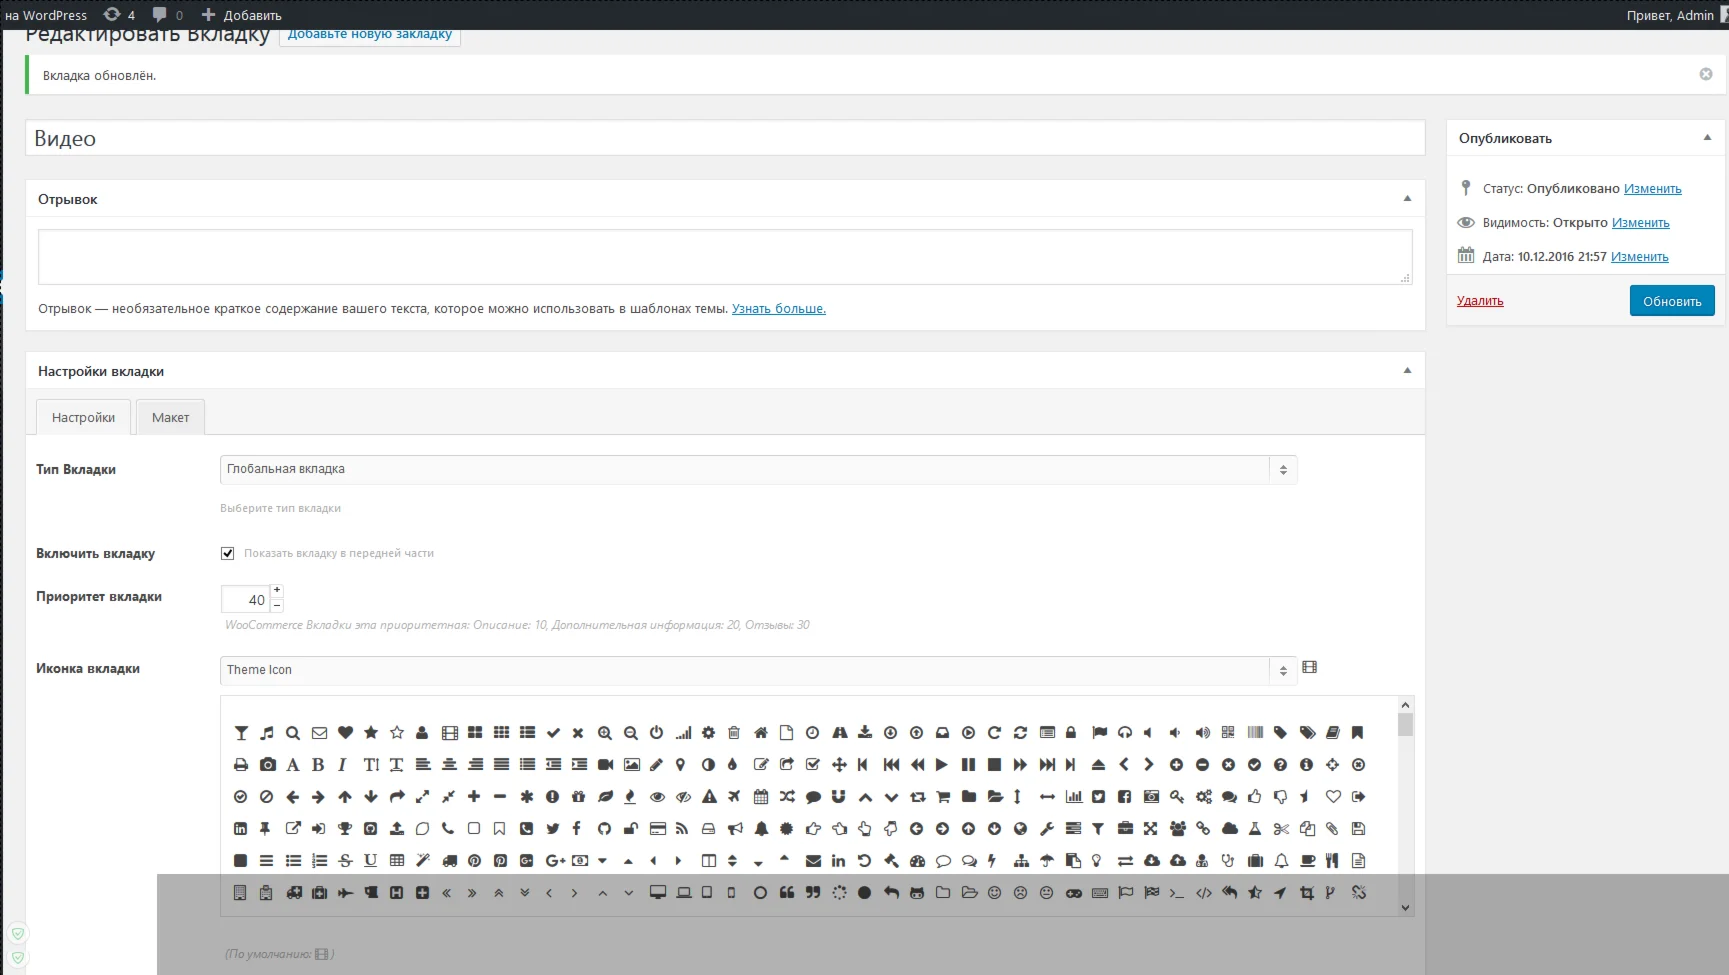
Task: Select the bold B icon
Action: 318,765
